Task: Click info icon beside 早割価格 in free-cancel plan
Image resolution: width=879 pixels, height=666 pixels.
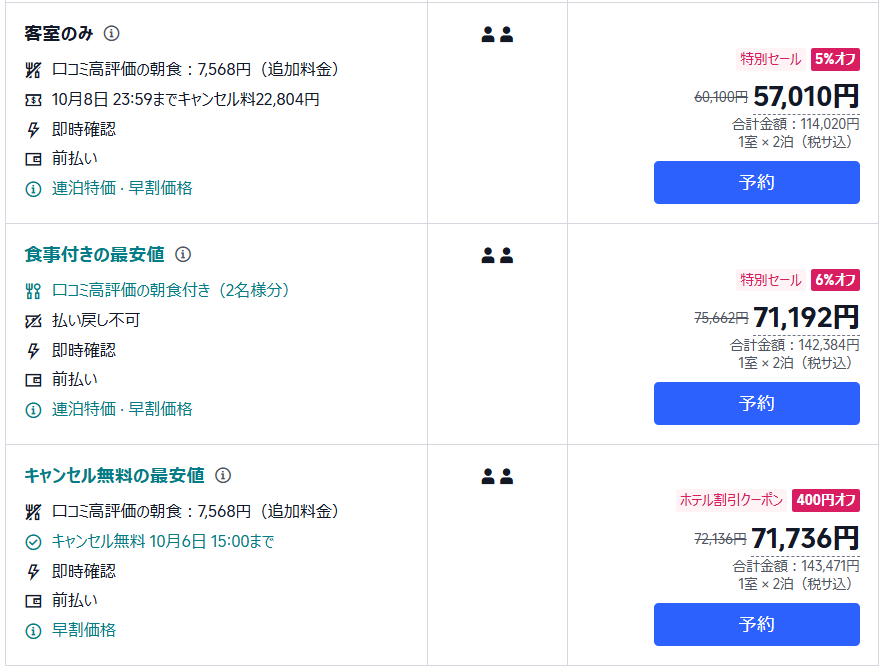Action: pyautogui.click(x=33, y=630)
